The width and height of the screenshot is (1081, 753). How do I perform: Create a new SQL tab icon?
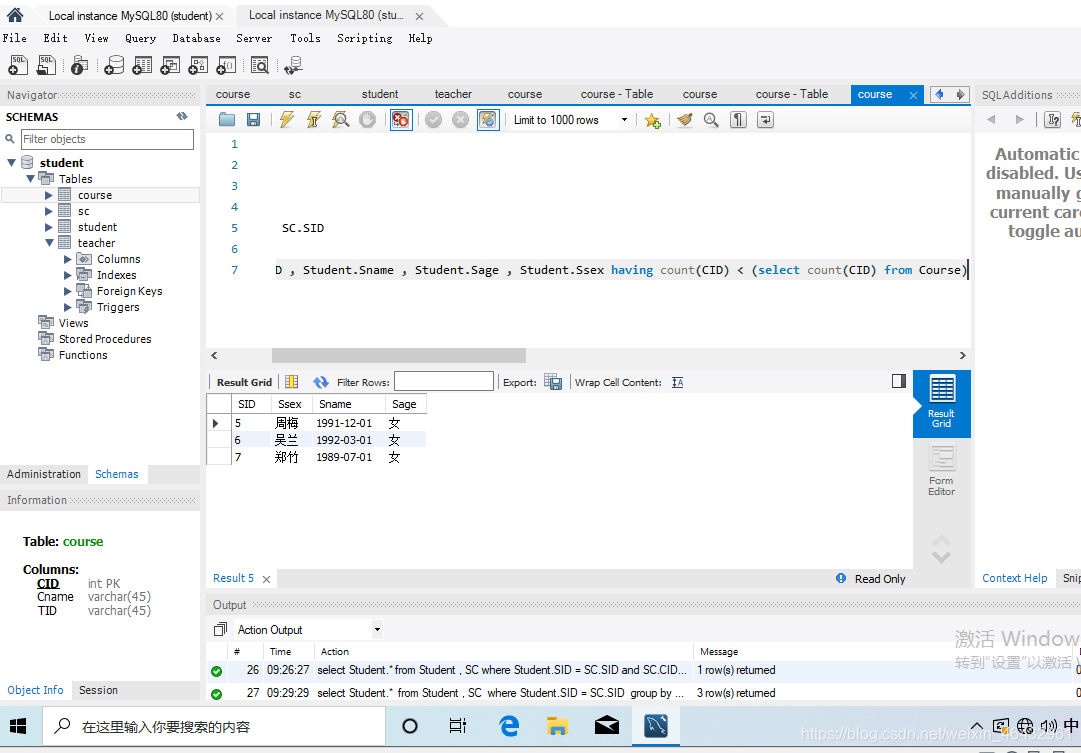18,65
